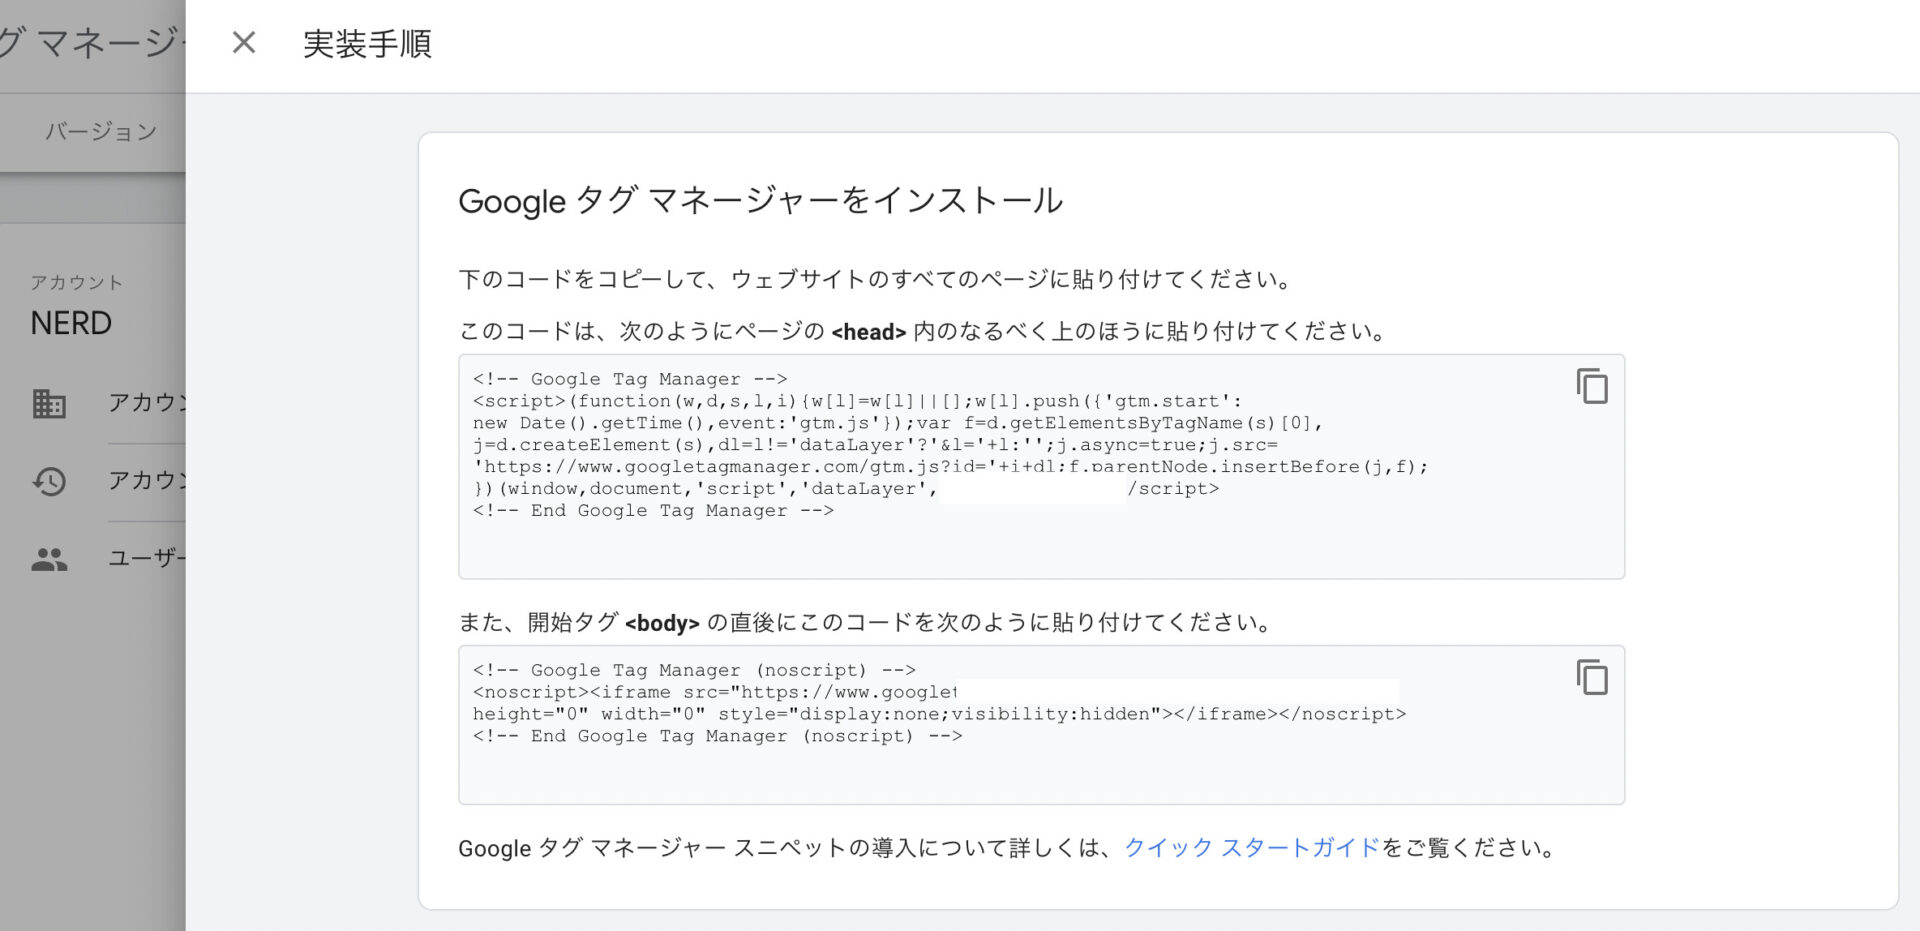The image size is (1920, 931).
Task: Switch to the バージョン tab
Action: (x=101, y=132)
